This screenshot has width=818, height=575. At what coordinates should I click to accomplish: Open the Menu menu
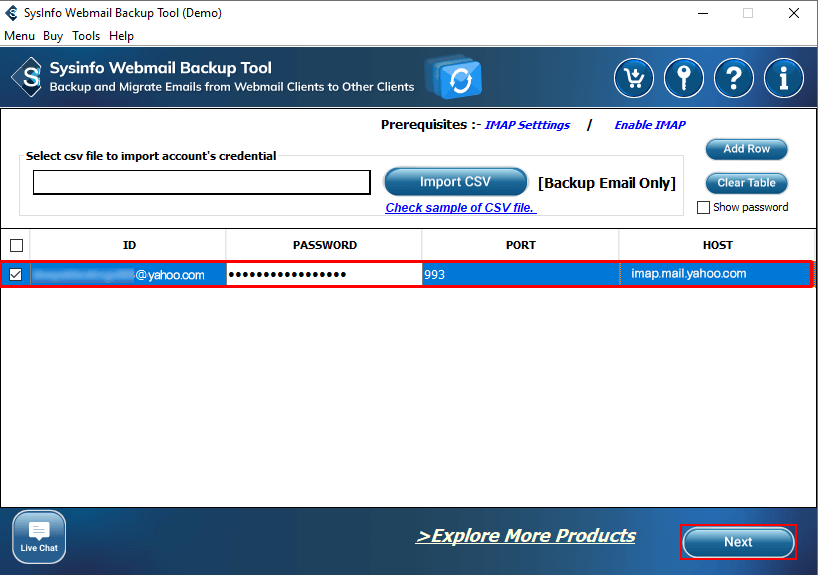19,36
